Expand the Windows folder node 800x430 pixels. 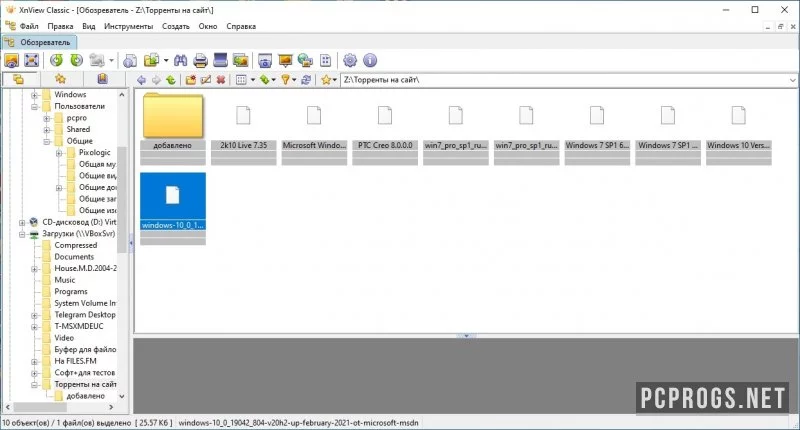34,95
